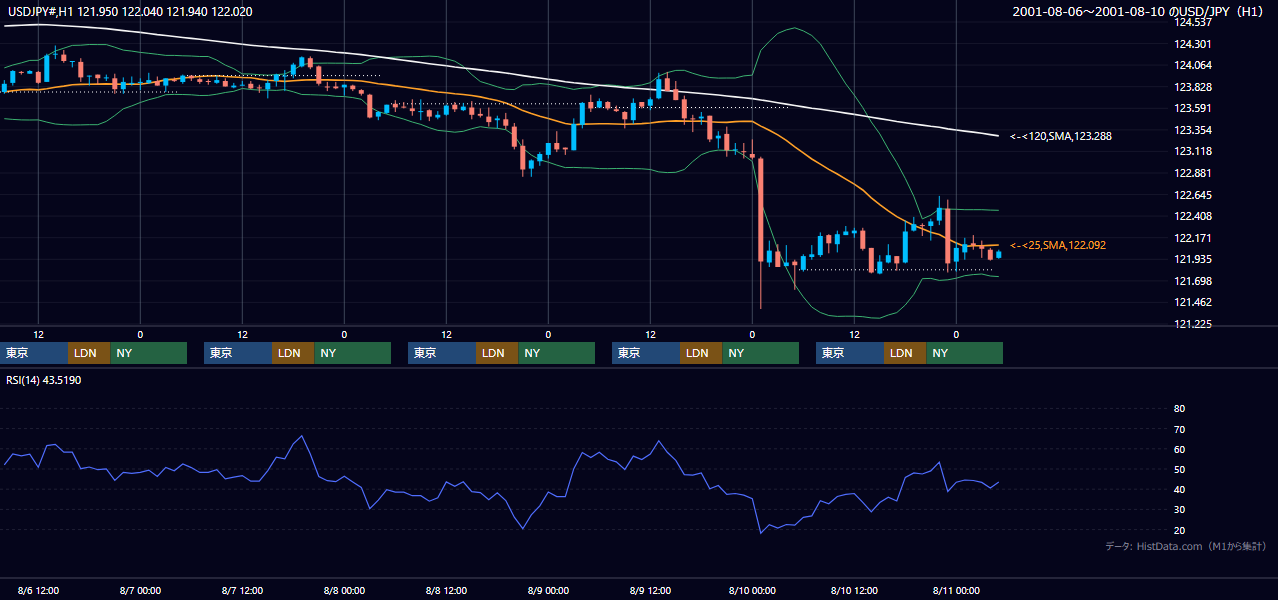Select the 123.828 price axis label

1192,87
